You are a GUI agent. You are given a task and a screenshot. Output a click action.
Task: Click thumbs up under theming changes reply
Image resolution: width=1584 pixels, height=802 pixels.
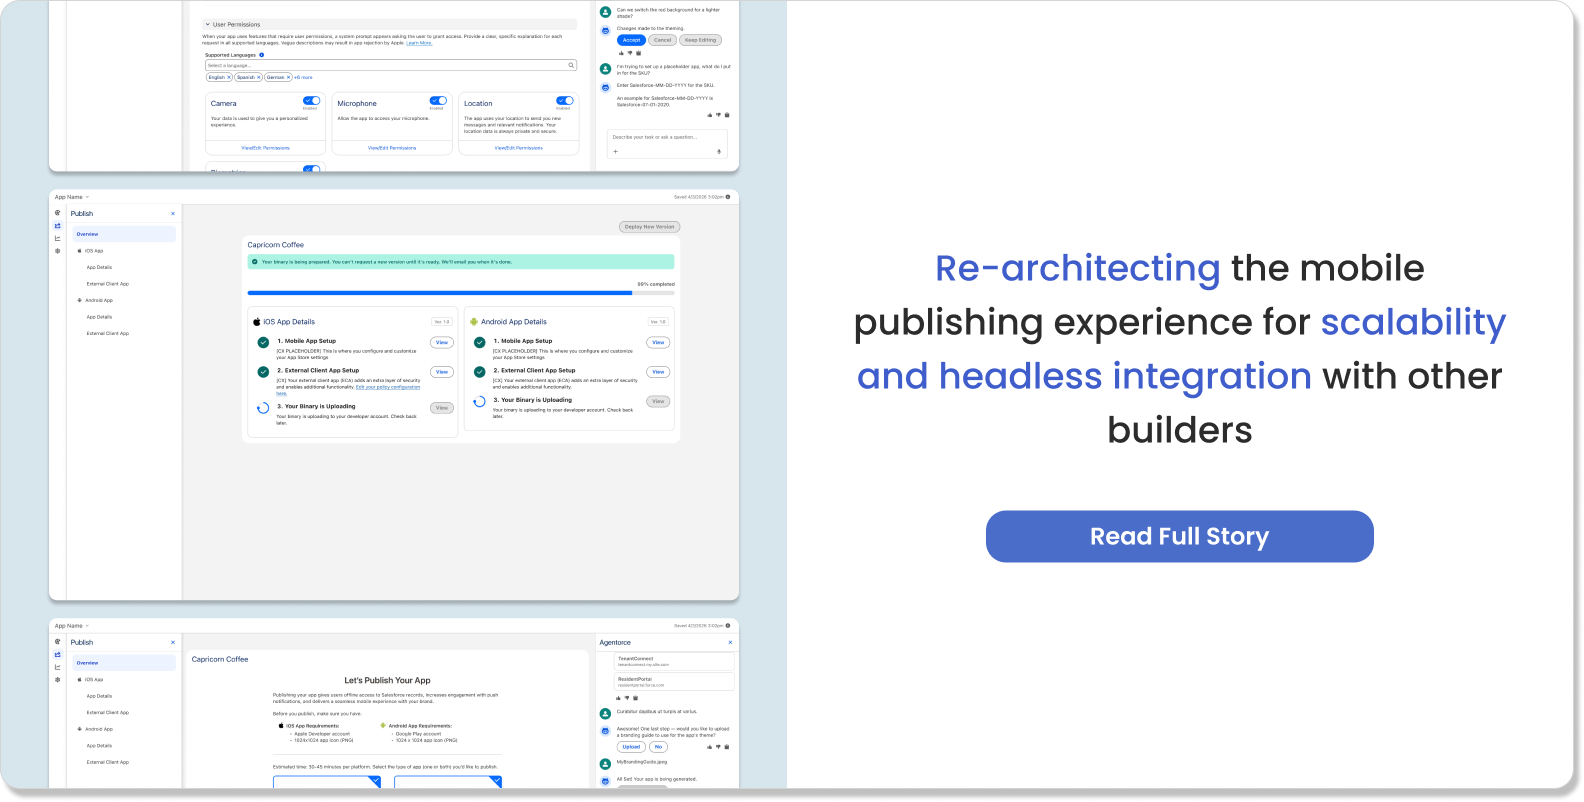pos(621,53)
